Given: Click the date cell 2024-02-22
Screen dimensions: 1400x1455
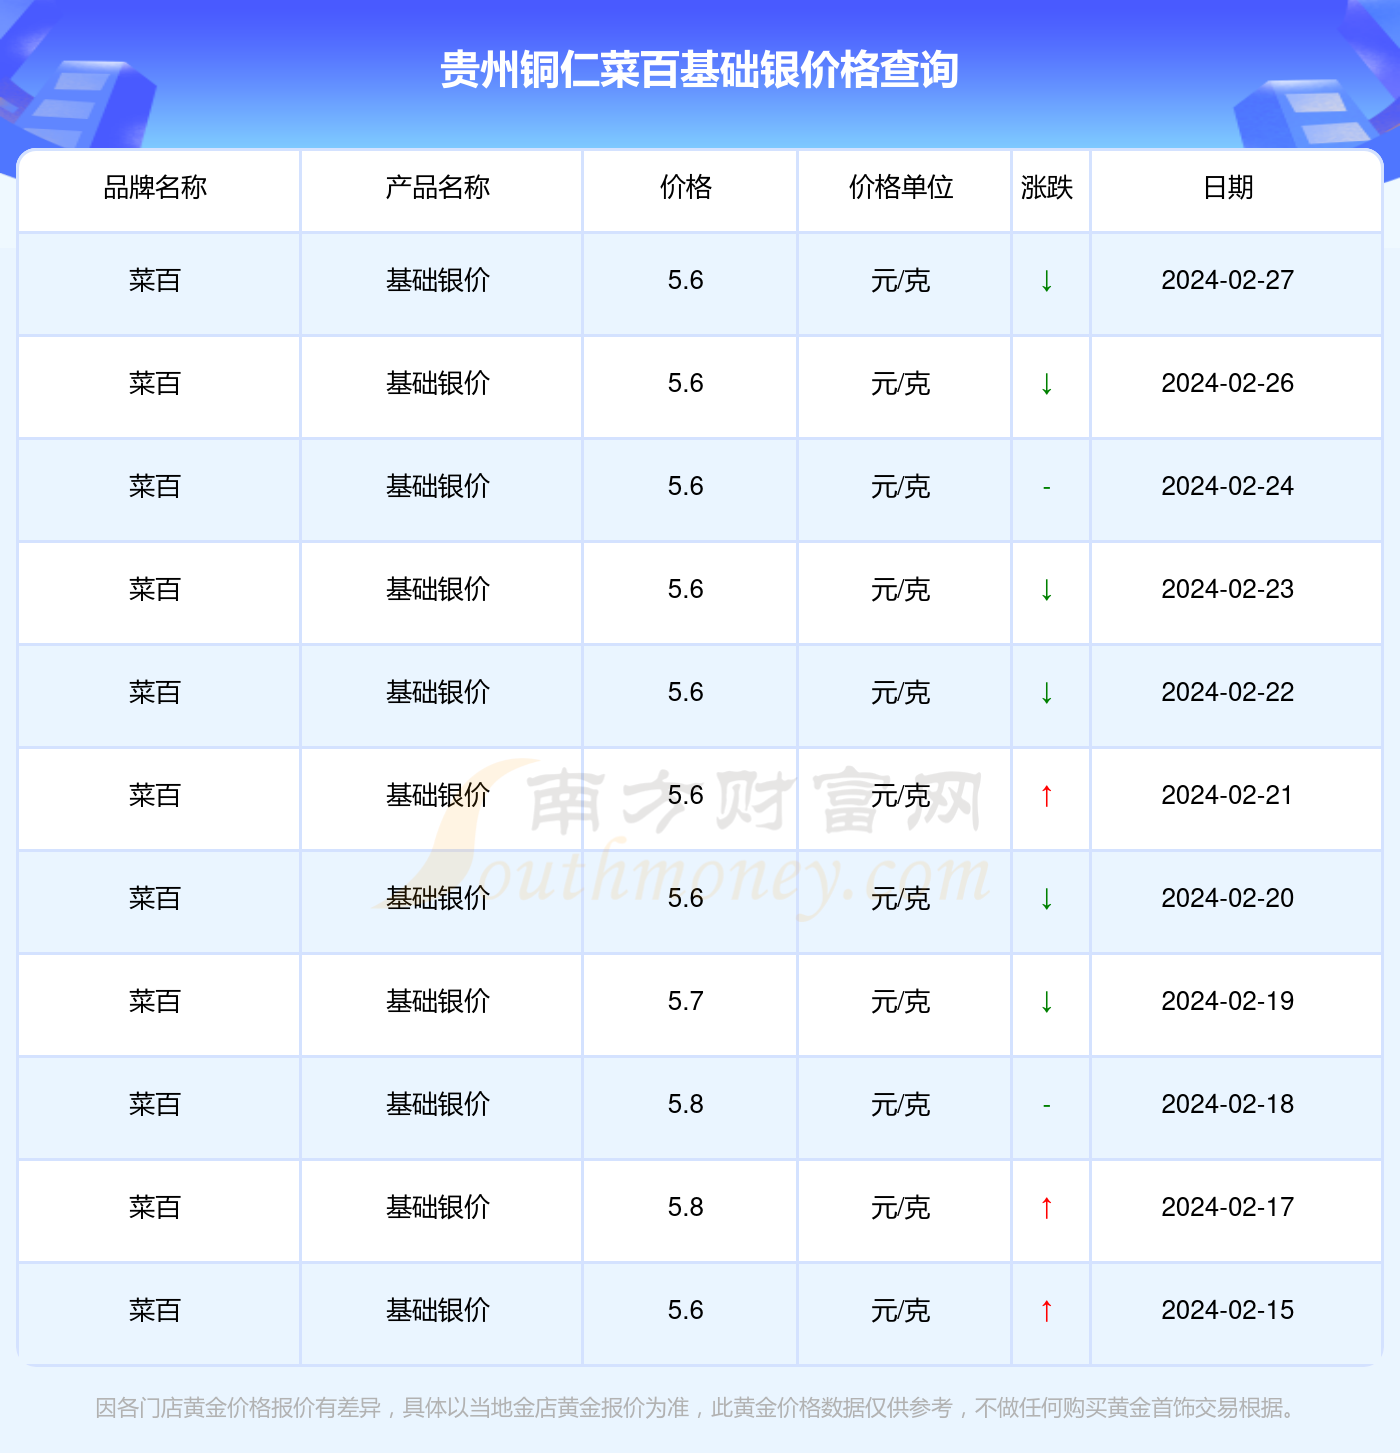Looking at the screenshot, I should pyautogui.click(x=1228, y=693).
